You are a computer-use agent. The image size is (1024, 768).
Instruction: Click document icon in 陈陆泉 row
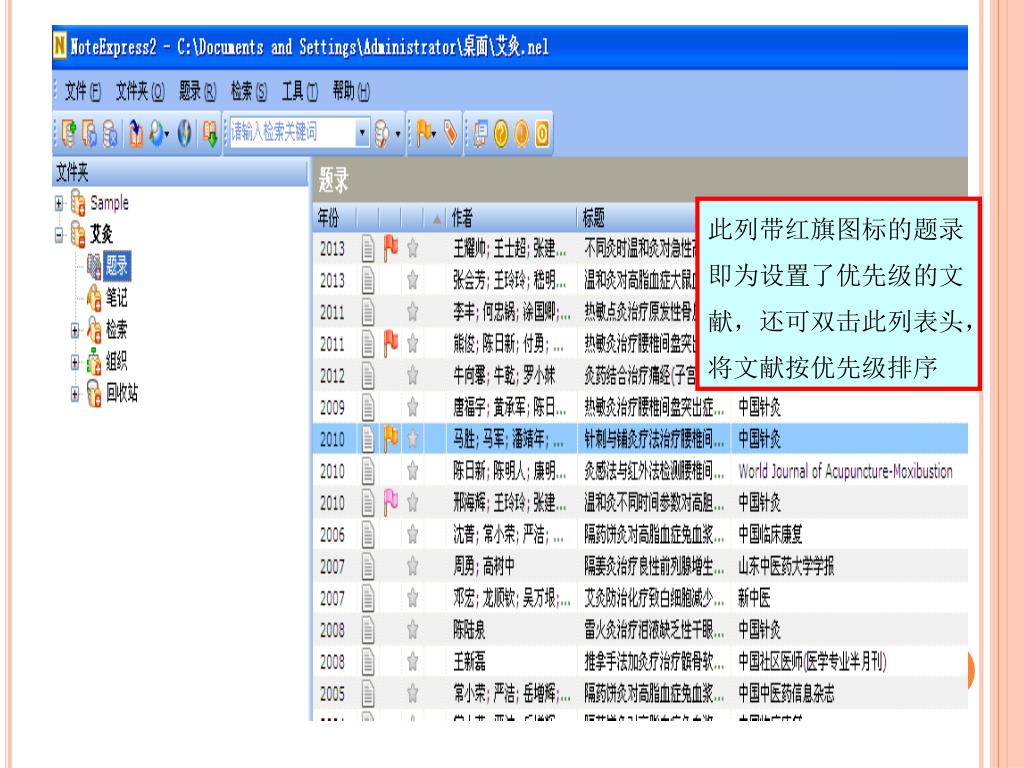(x=368, y=629)
